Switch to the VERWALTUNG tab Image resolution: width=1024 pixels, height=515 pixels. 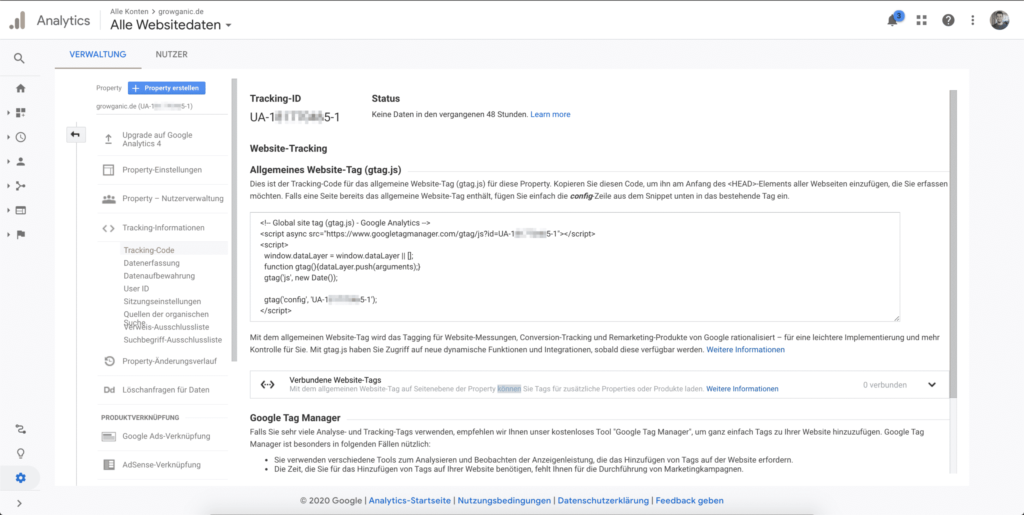click(98, 55)
